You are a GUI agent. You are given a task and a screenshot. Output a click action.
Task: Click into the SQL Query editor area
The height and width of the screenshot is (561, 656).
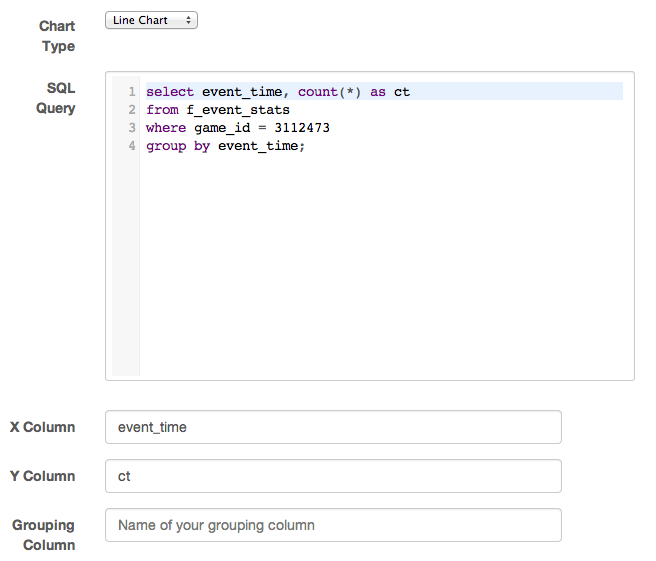370,226
